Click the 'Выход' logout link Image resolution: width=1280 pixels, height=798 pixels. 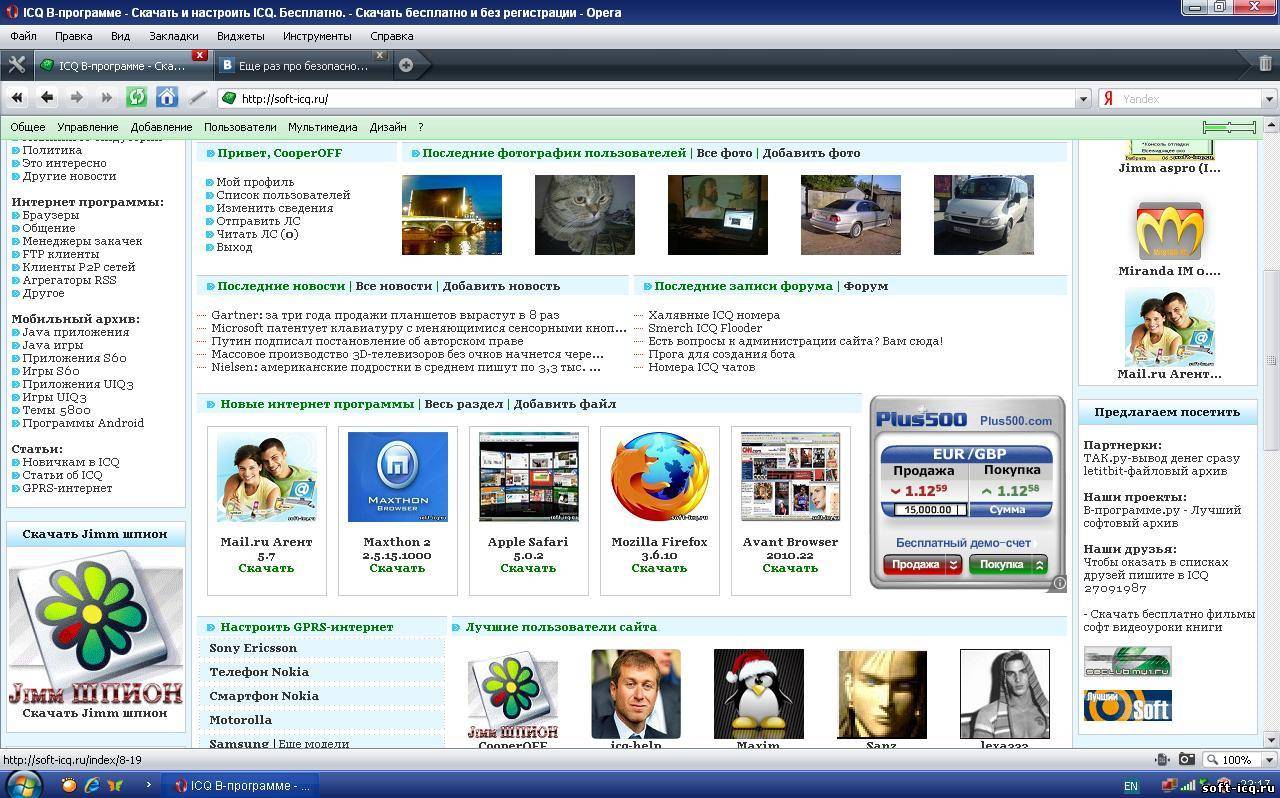point(234,247)
